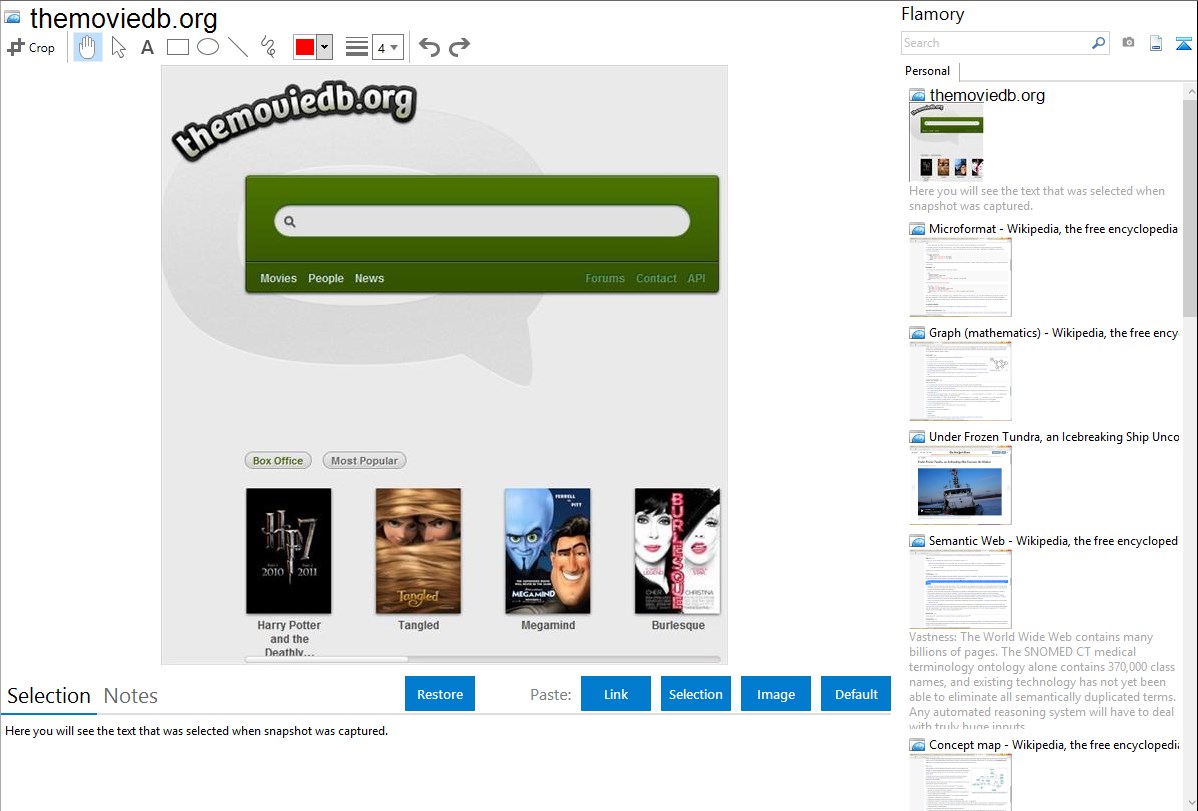Click the browser icon beside Concept map title
The height and width of the screenshot is (811, 1198).
point(918,744)
